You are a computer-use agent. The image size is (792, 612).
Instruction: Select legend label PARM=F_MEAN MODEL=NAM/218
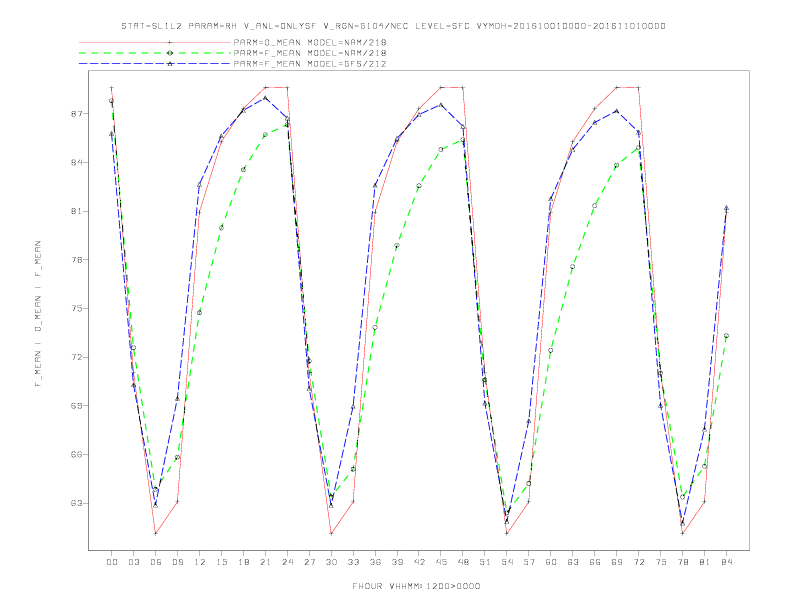[x=310, y=53]
